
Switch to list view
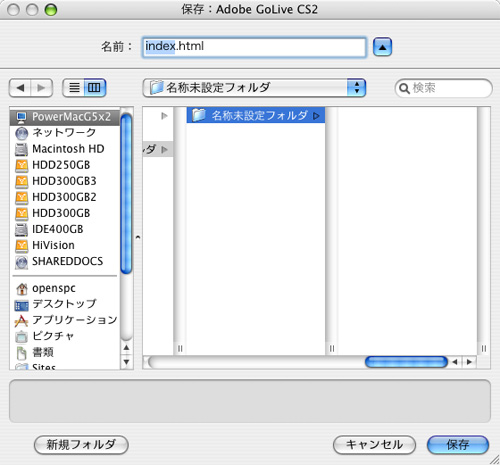click(x=74, y=88)
